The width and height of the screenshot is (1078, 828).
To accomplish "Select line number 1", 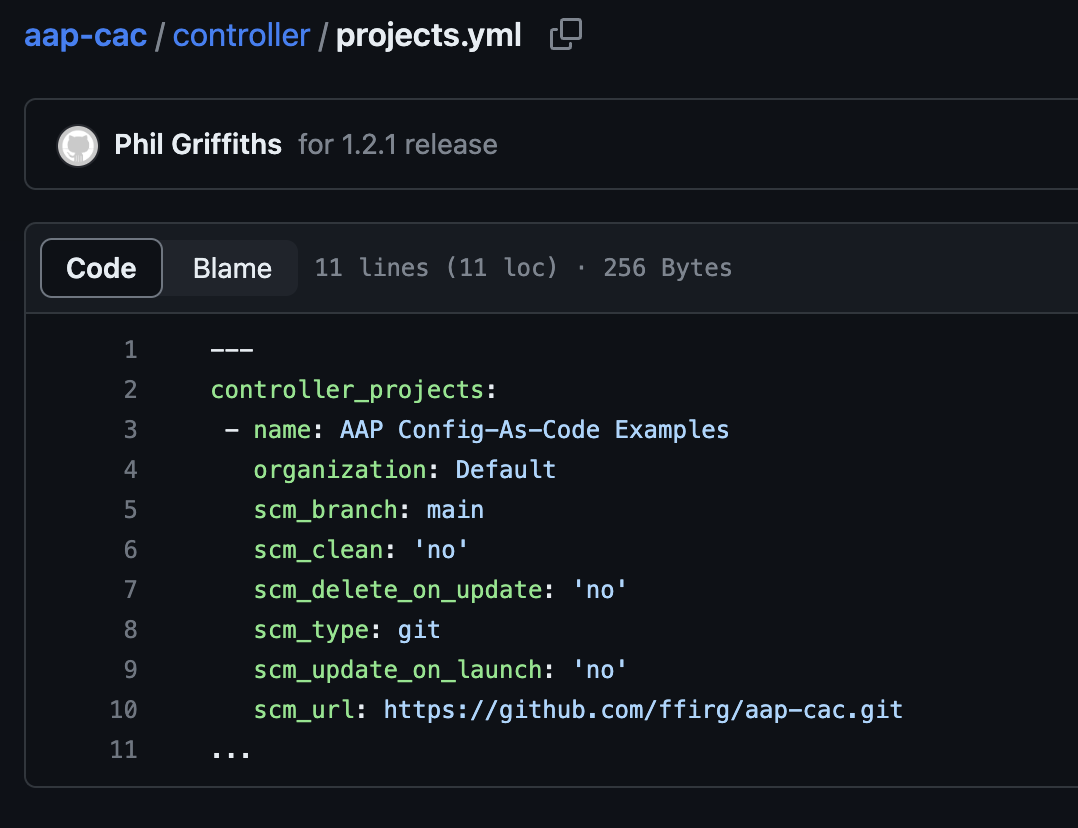I will point(131,350).
